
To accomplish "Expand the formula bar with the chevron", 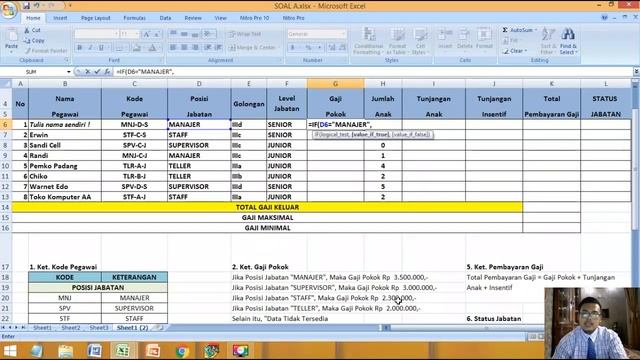I will pyautogui.click(x=636, y=71).
